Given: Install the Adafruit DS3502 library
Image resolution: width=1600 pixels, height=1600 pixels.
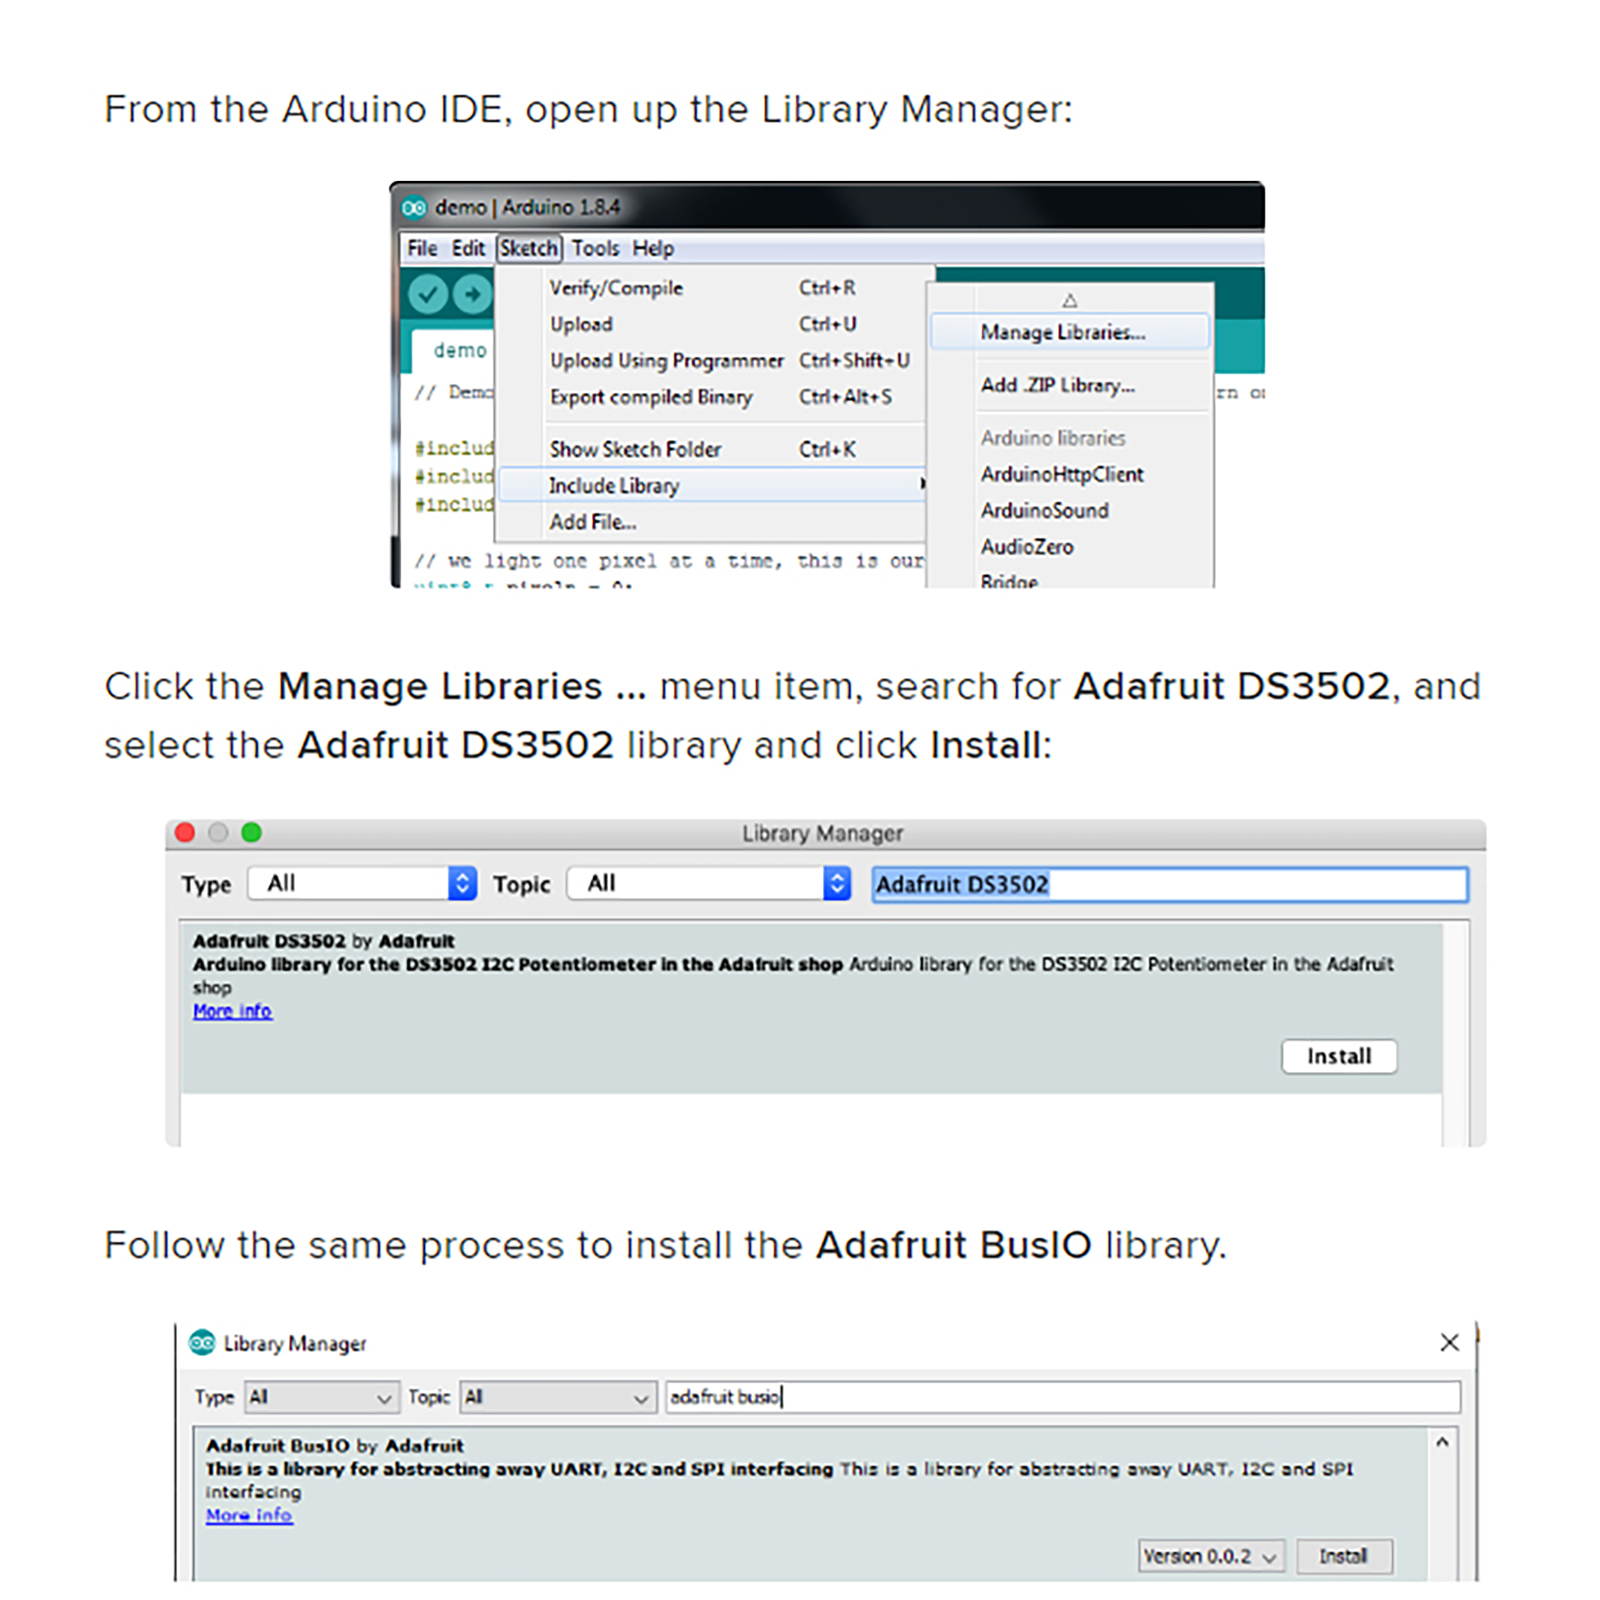Looking at the screenshot, I should click(x=1338, y=1056).
